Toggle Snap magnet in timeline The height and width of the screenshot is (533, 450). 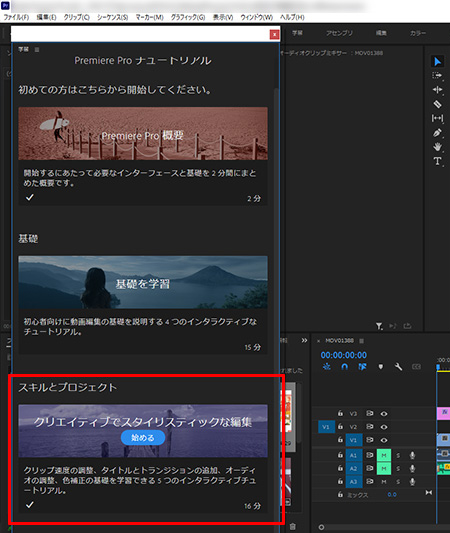tap(344, 367)
